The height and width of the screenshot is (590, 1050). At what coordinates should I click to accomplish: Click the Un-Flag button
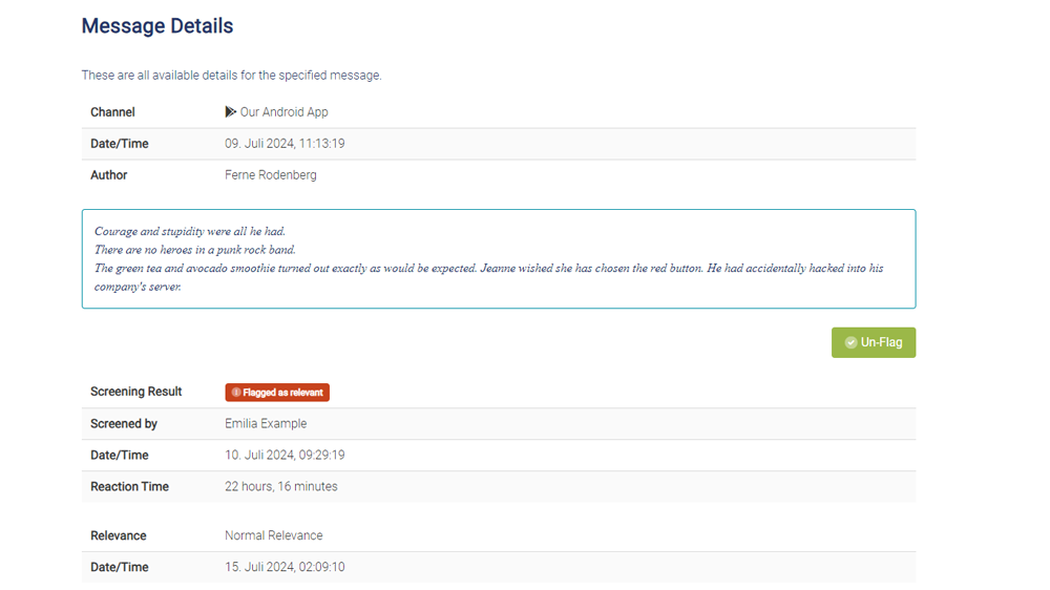[x=873, y=342]
